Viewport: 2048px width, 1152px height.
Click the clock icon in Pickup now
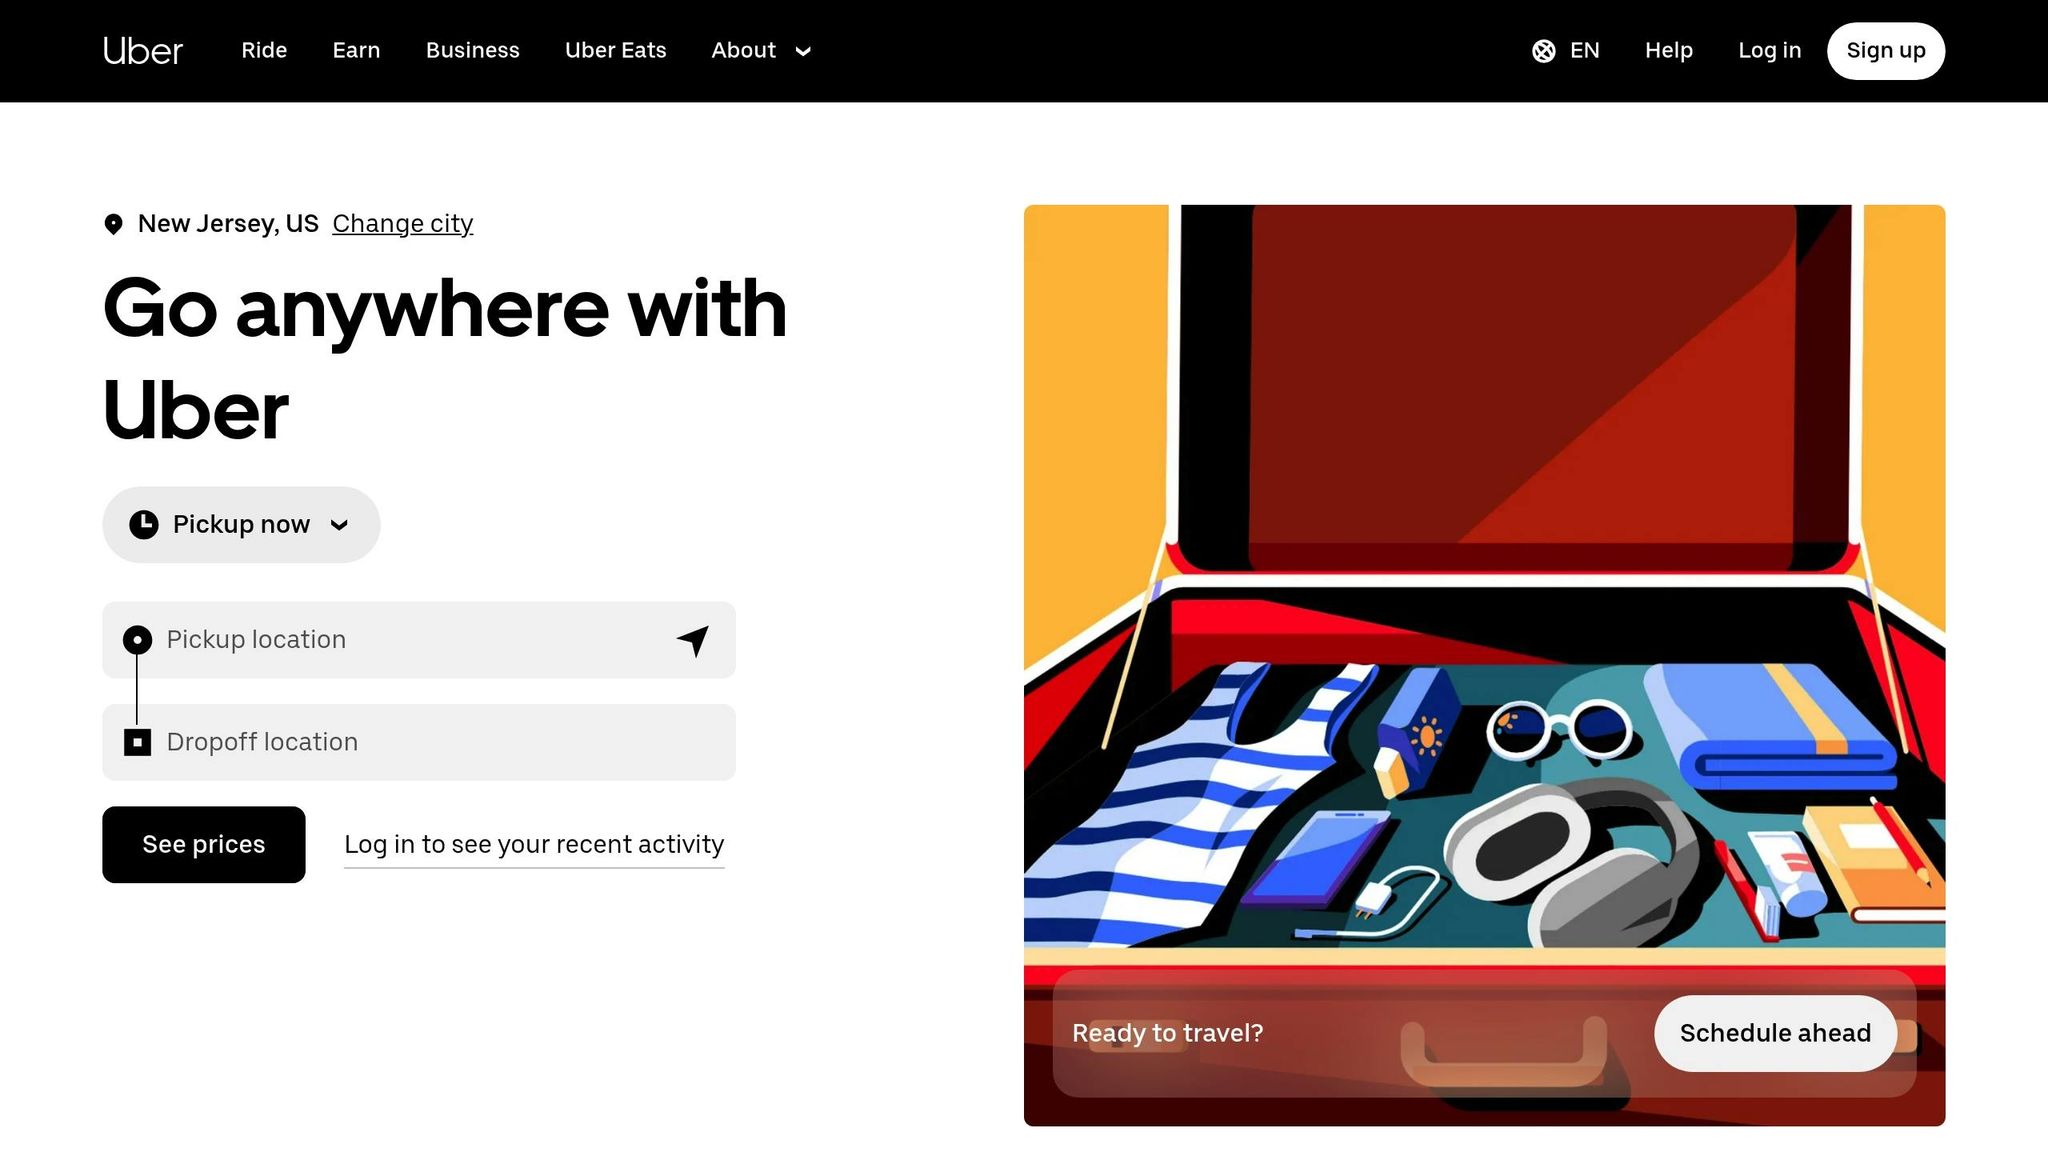coord(144,525)
